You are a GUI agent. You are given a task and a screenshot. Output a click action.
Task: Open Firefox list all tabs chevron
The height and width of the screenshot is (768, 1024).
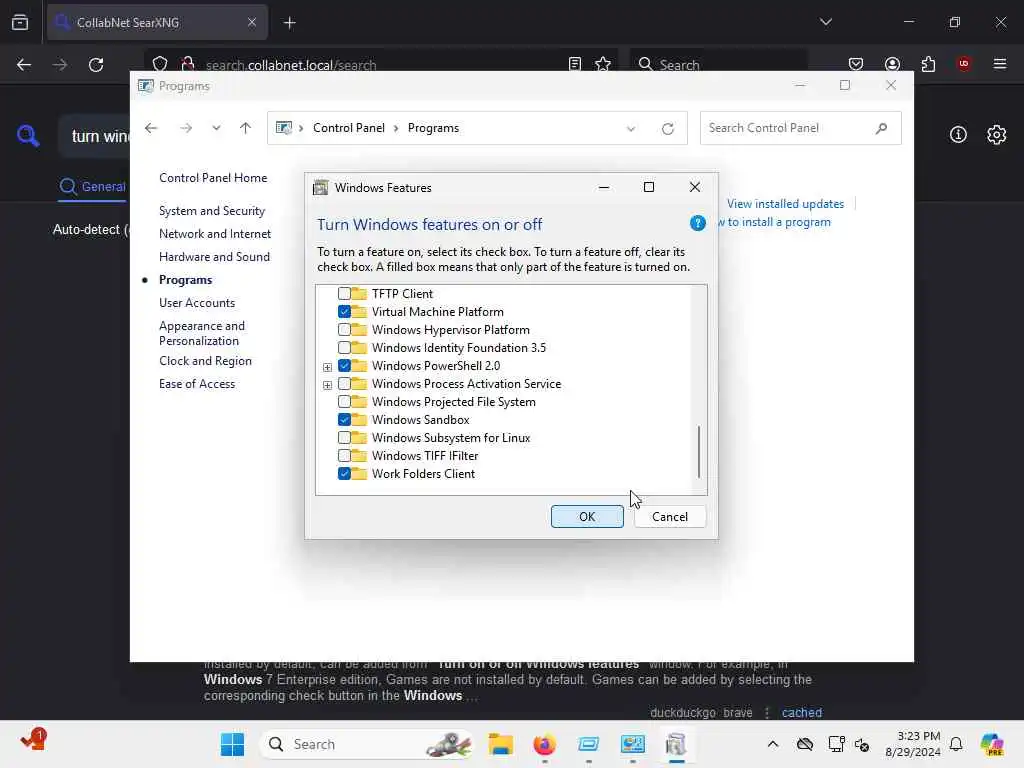click(x=825, y=22)
